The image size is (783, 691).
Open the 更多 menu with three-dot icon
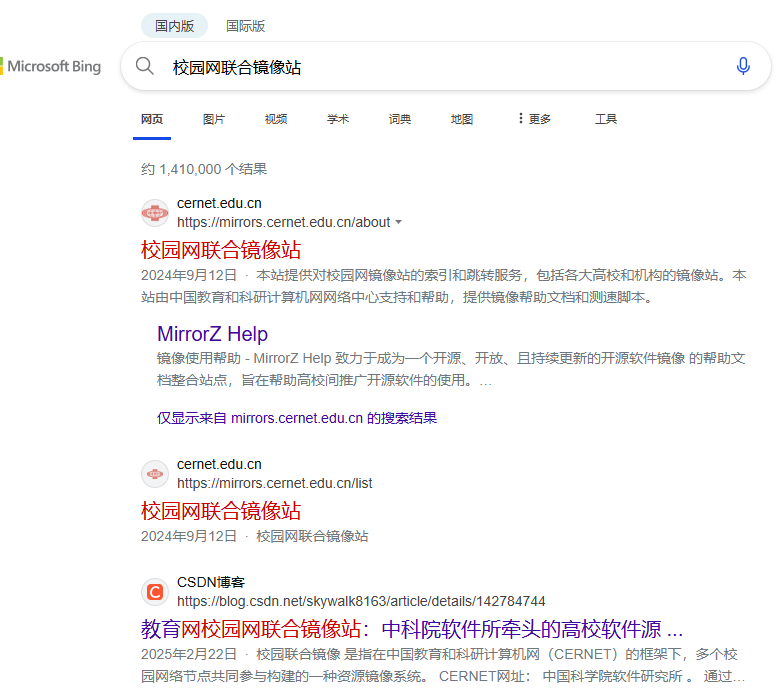pyautogui.click(x=534, y=119)
